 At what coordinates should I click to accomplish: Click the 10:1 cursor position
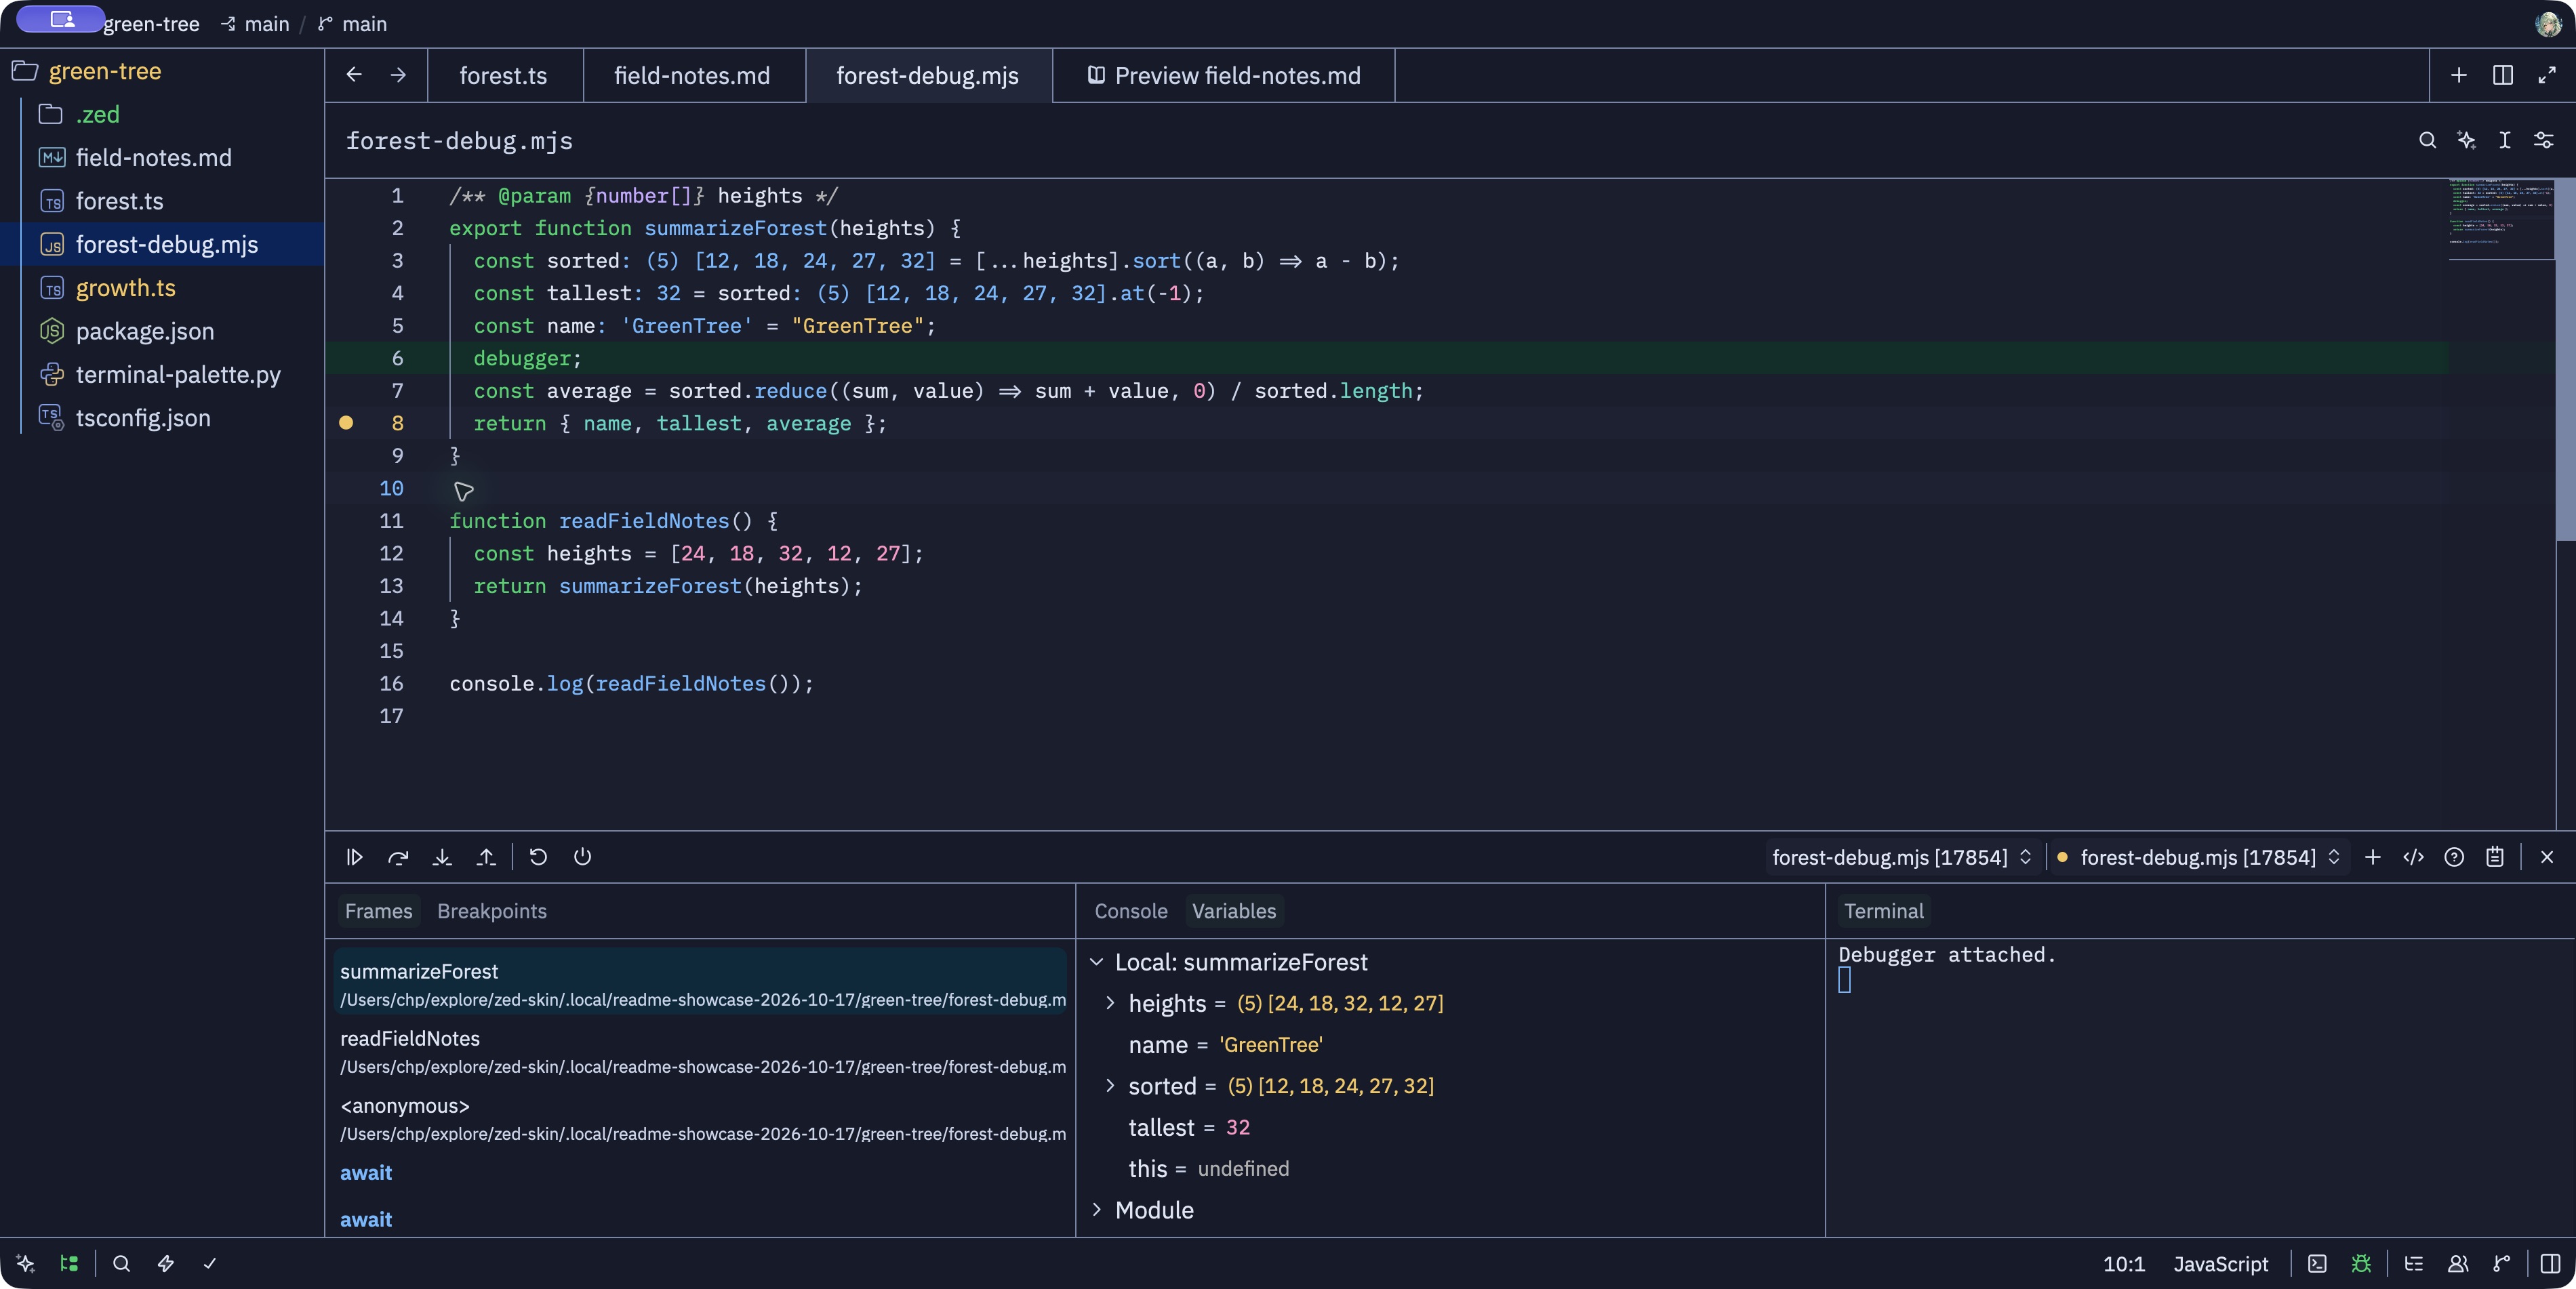tap(2124, 1264)
